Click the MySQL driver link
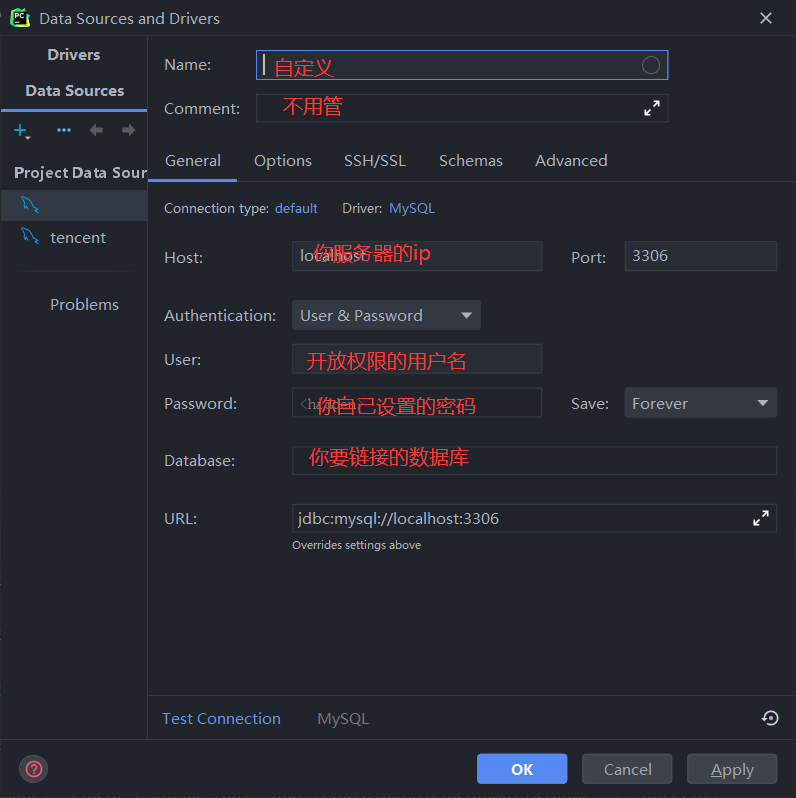 412,208
